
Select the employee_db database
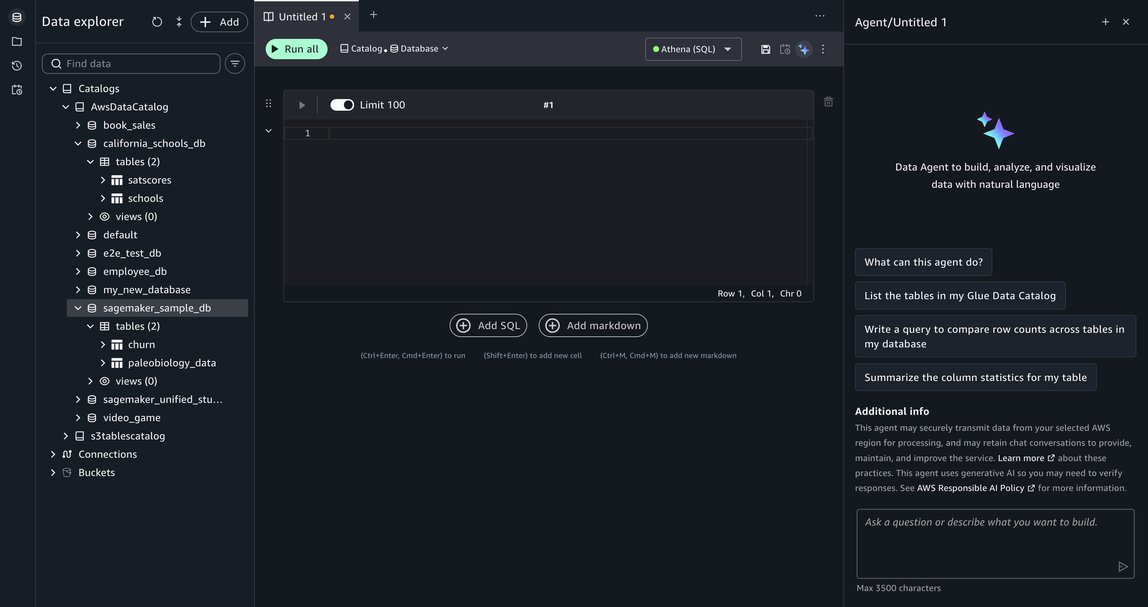[x=135, y=272]
